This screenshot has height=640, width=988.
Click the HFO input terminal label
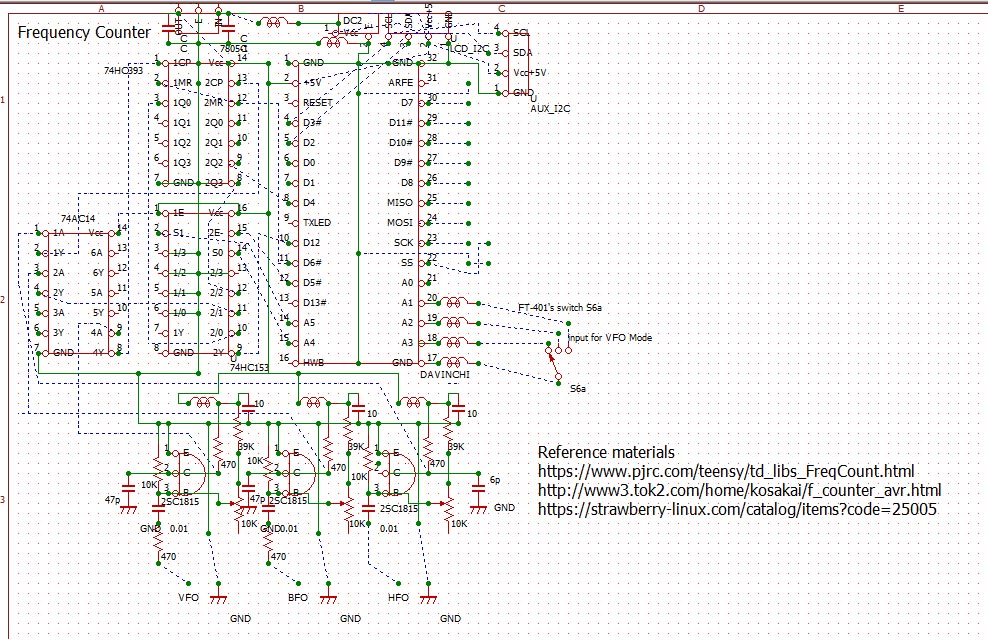click(x=398, y=597)
